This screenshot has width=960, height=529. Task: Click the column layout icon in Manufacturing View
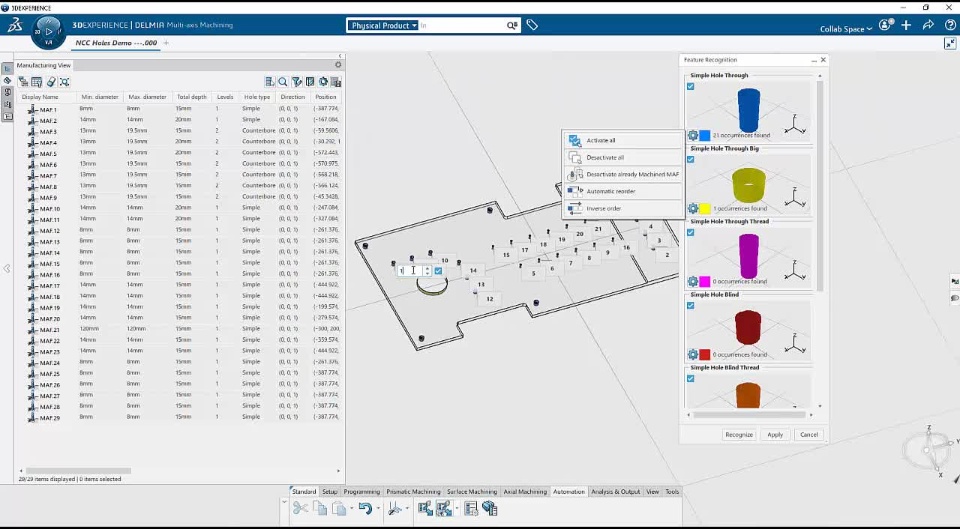click(x=310, y=81)
